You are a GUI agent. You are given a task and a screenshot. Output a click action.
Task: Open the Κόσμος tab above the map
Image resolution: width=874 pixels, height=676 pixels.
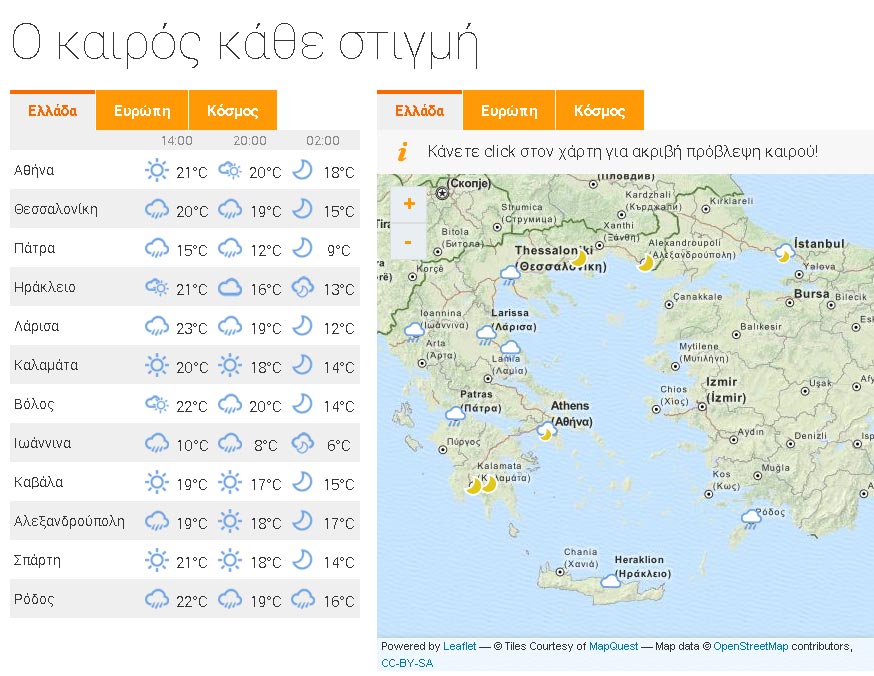[599, 110]
